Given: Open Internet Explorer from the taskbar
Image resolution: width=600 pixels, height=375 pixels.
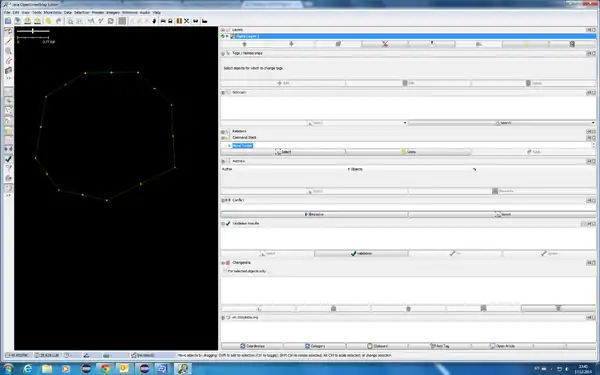Looking at the screenshot, I should (28, 368).
